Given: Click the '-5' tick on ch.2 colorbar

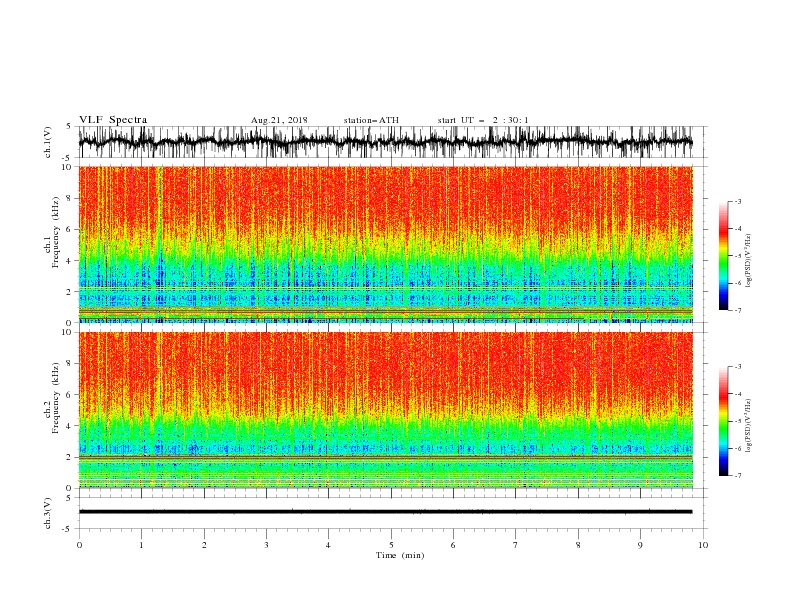Looking at the screenshot, I should pos(737,421).
